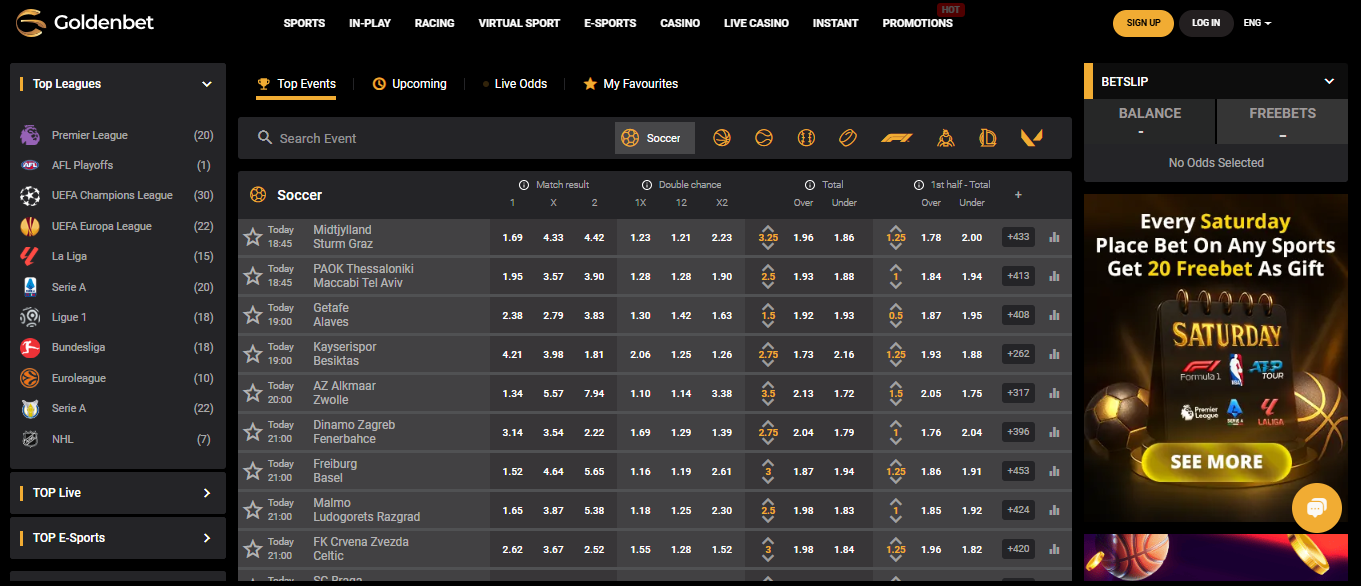The image size is (1361, 586).
Task: Select the basketball sport filter
Action: tap(721, 138)
